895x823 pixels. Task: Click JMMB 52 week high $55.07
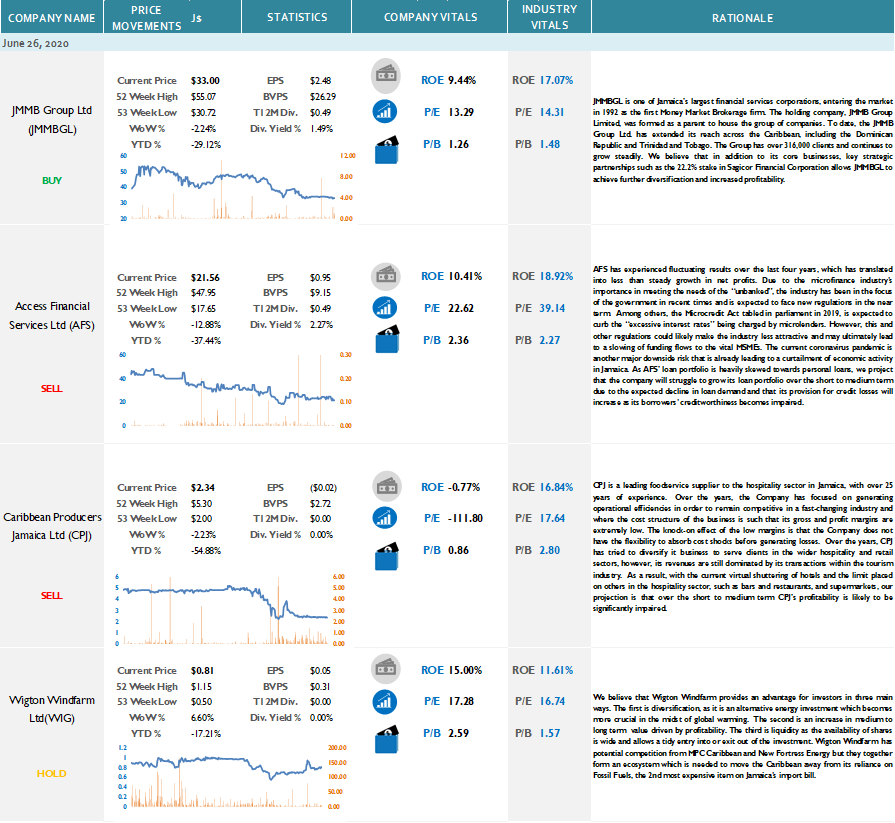click(x=203, y=97)
